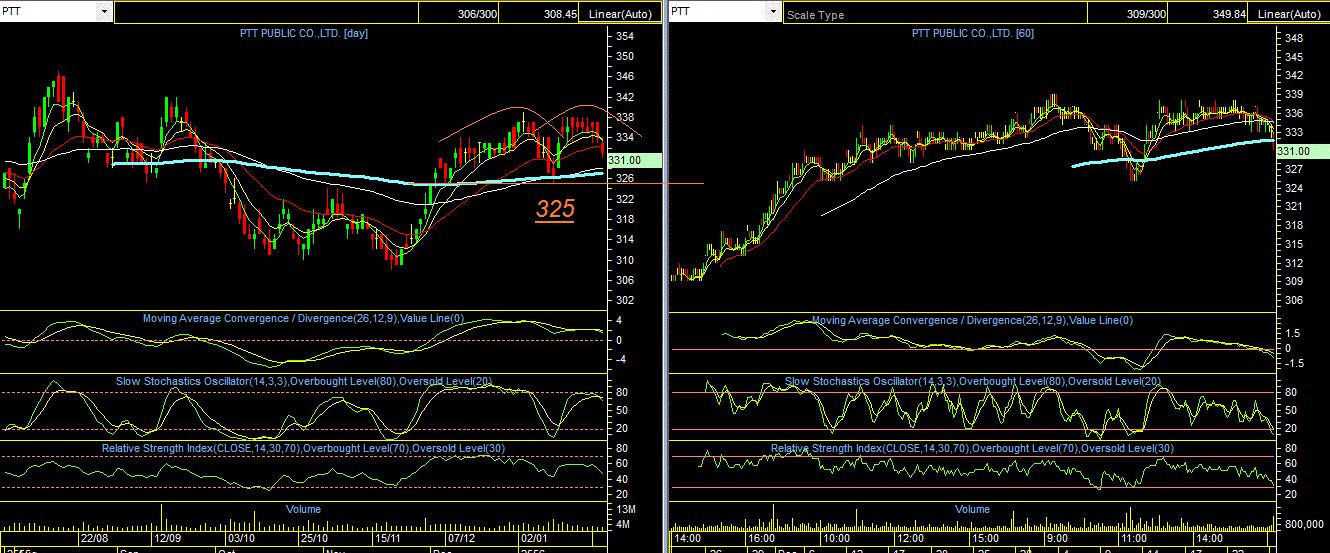Click the 22/08 date on daily axis

[95, 538]
